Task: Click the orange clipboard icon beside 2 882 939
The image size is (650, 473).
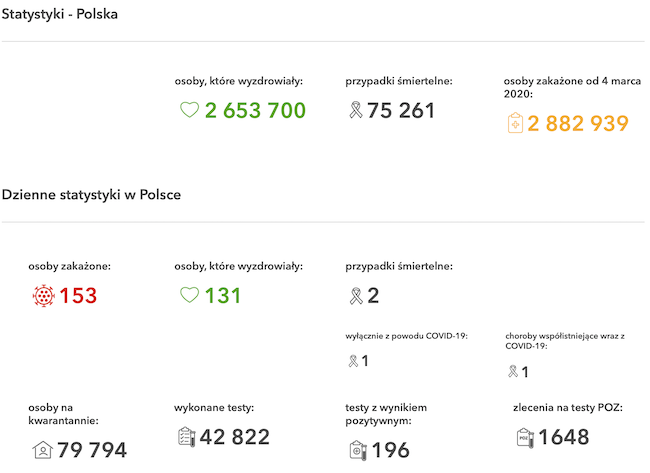Action: click(515, 123)
